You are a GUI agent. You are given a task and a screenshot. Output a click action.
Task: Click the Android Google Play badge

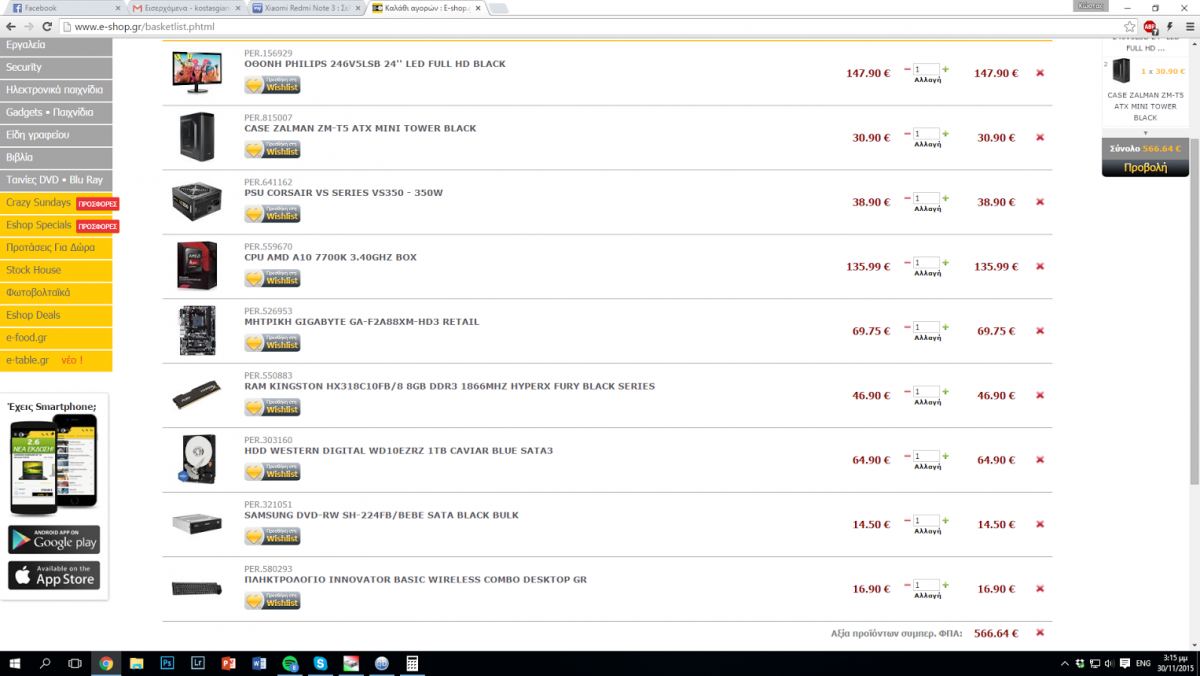pyautogui.click(x=54, y=539)
